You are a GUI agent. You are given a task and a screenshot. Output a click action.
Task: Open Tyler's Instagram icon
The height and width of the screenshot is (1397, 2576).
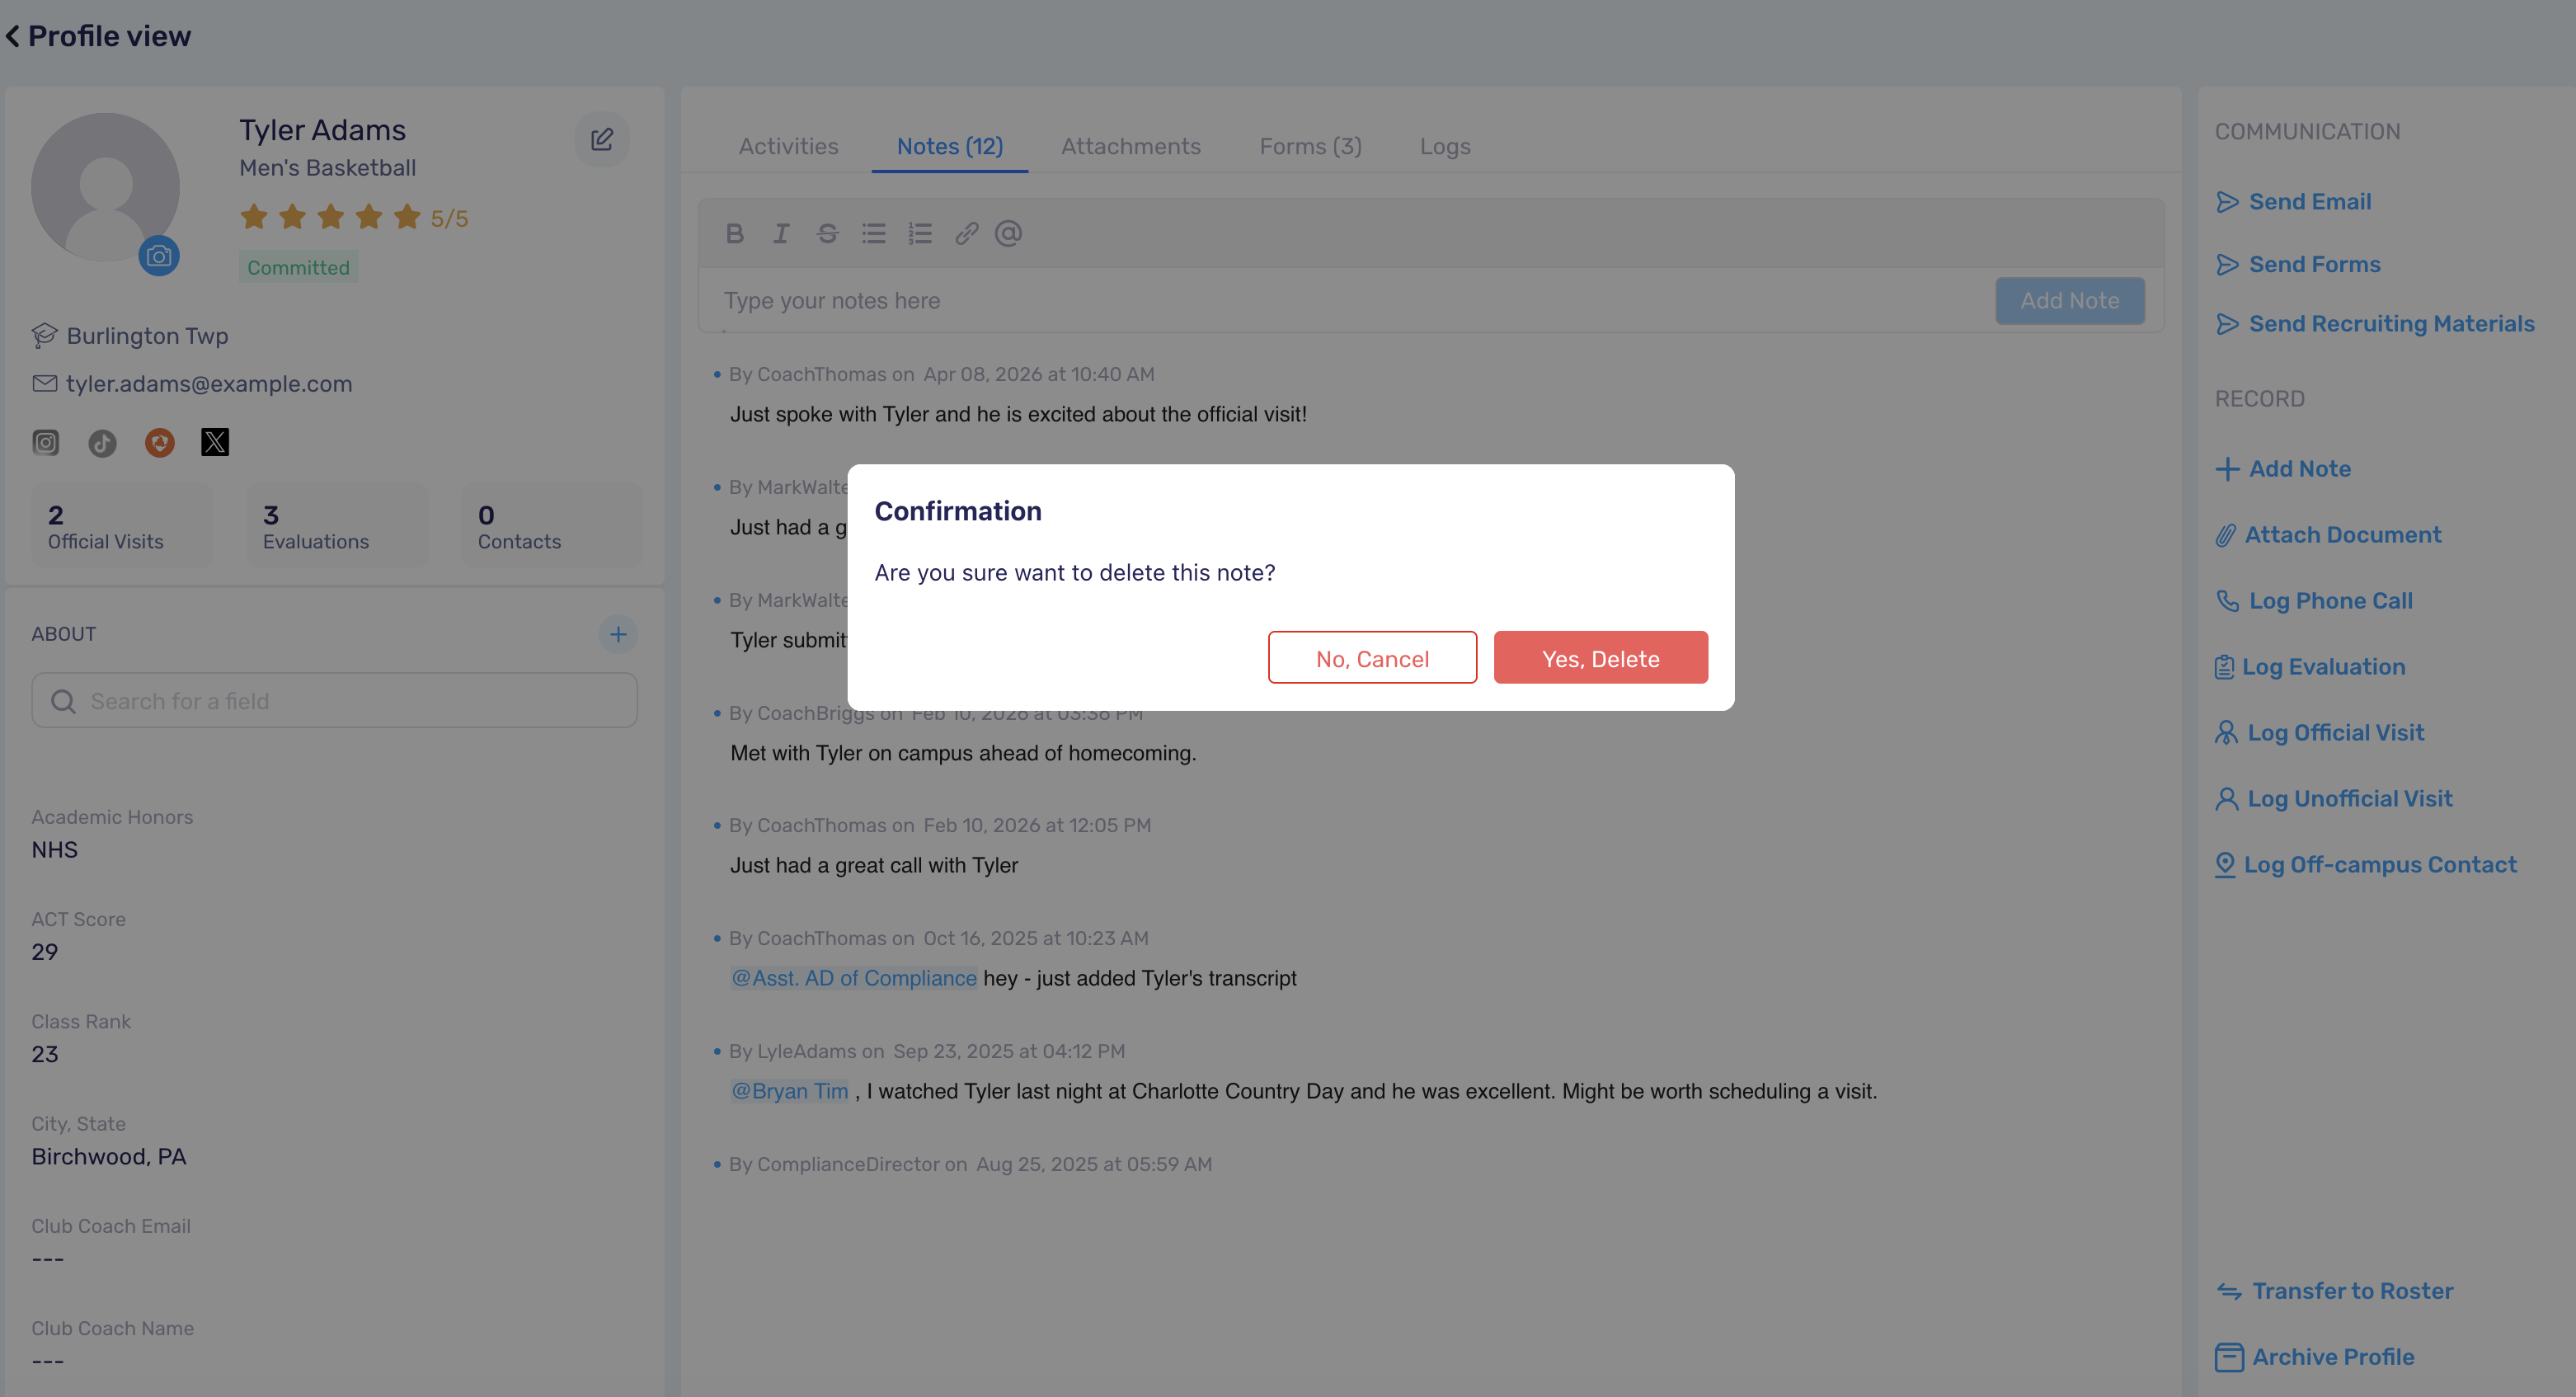point(46,442)
